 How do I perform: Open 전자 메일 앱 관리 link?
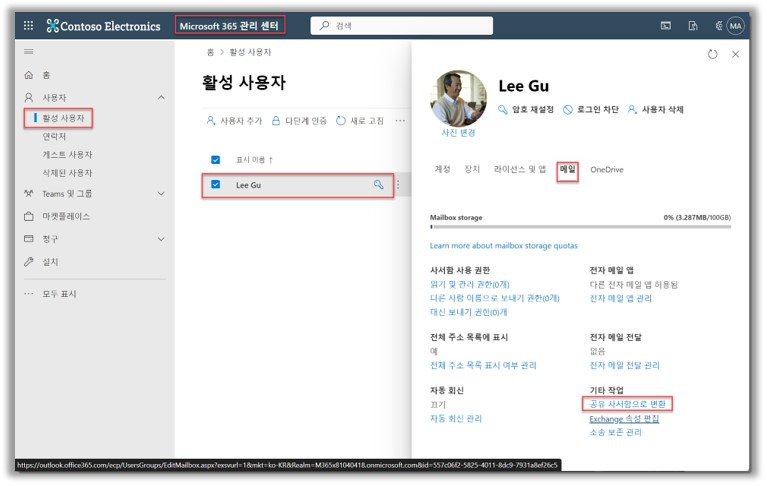point(620,298)
